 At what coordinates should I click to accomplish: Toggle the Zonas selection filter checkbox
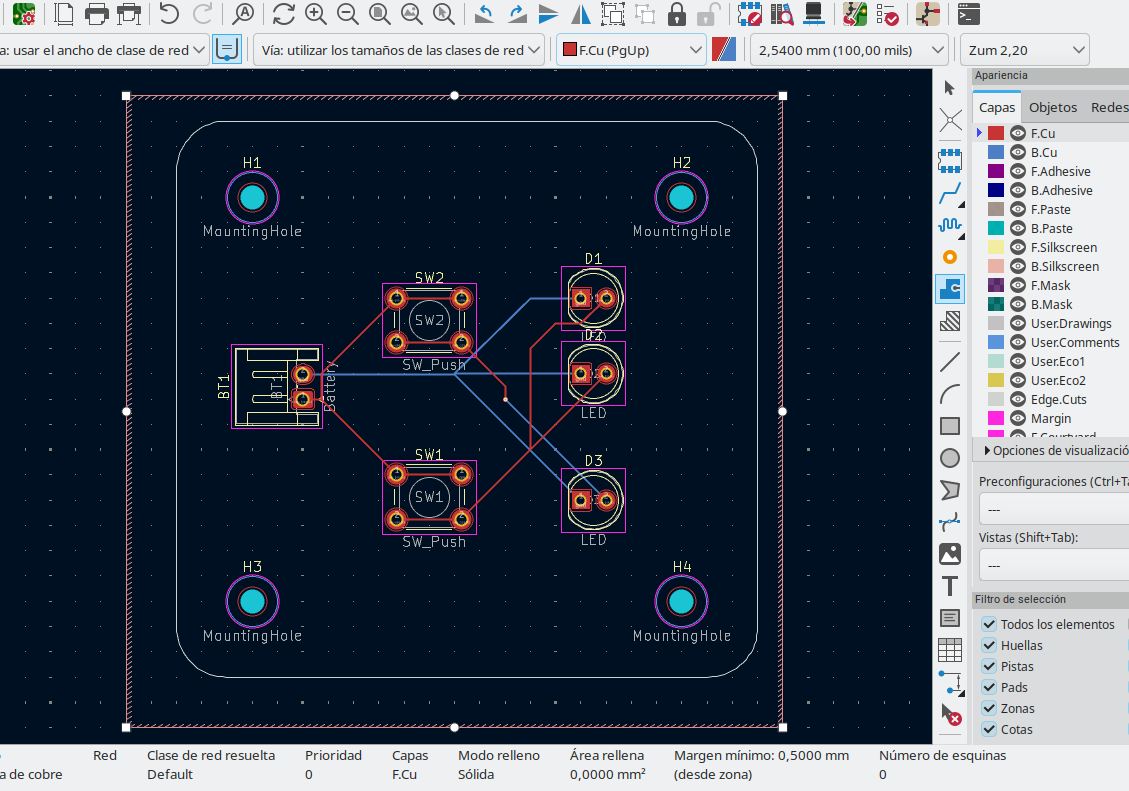coord(989,709)
